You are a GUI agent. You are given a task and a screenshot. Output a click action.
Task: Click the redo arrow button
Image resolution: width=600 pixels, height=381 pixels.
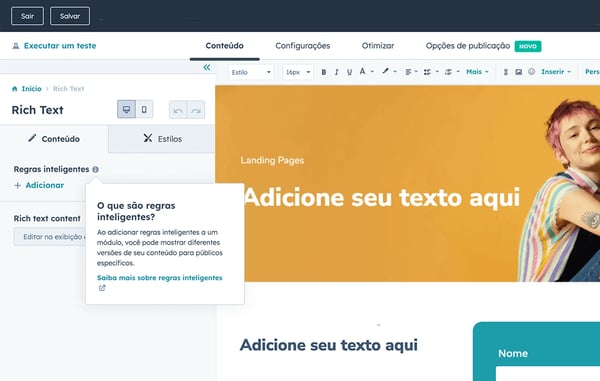(x=196, y=110)
